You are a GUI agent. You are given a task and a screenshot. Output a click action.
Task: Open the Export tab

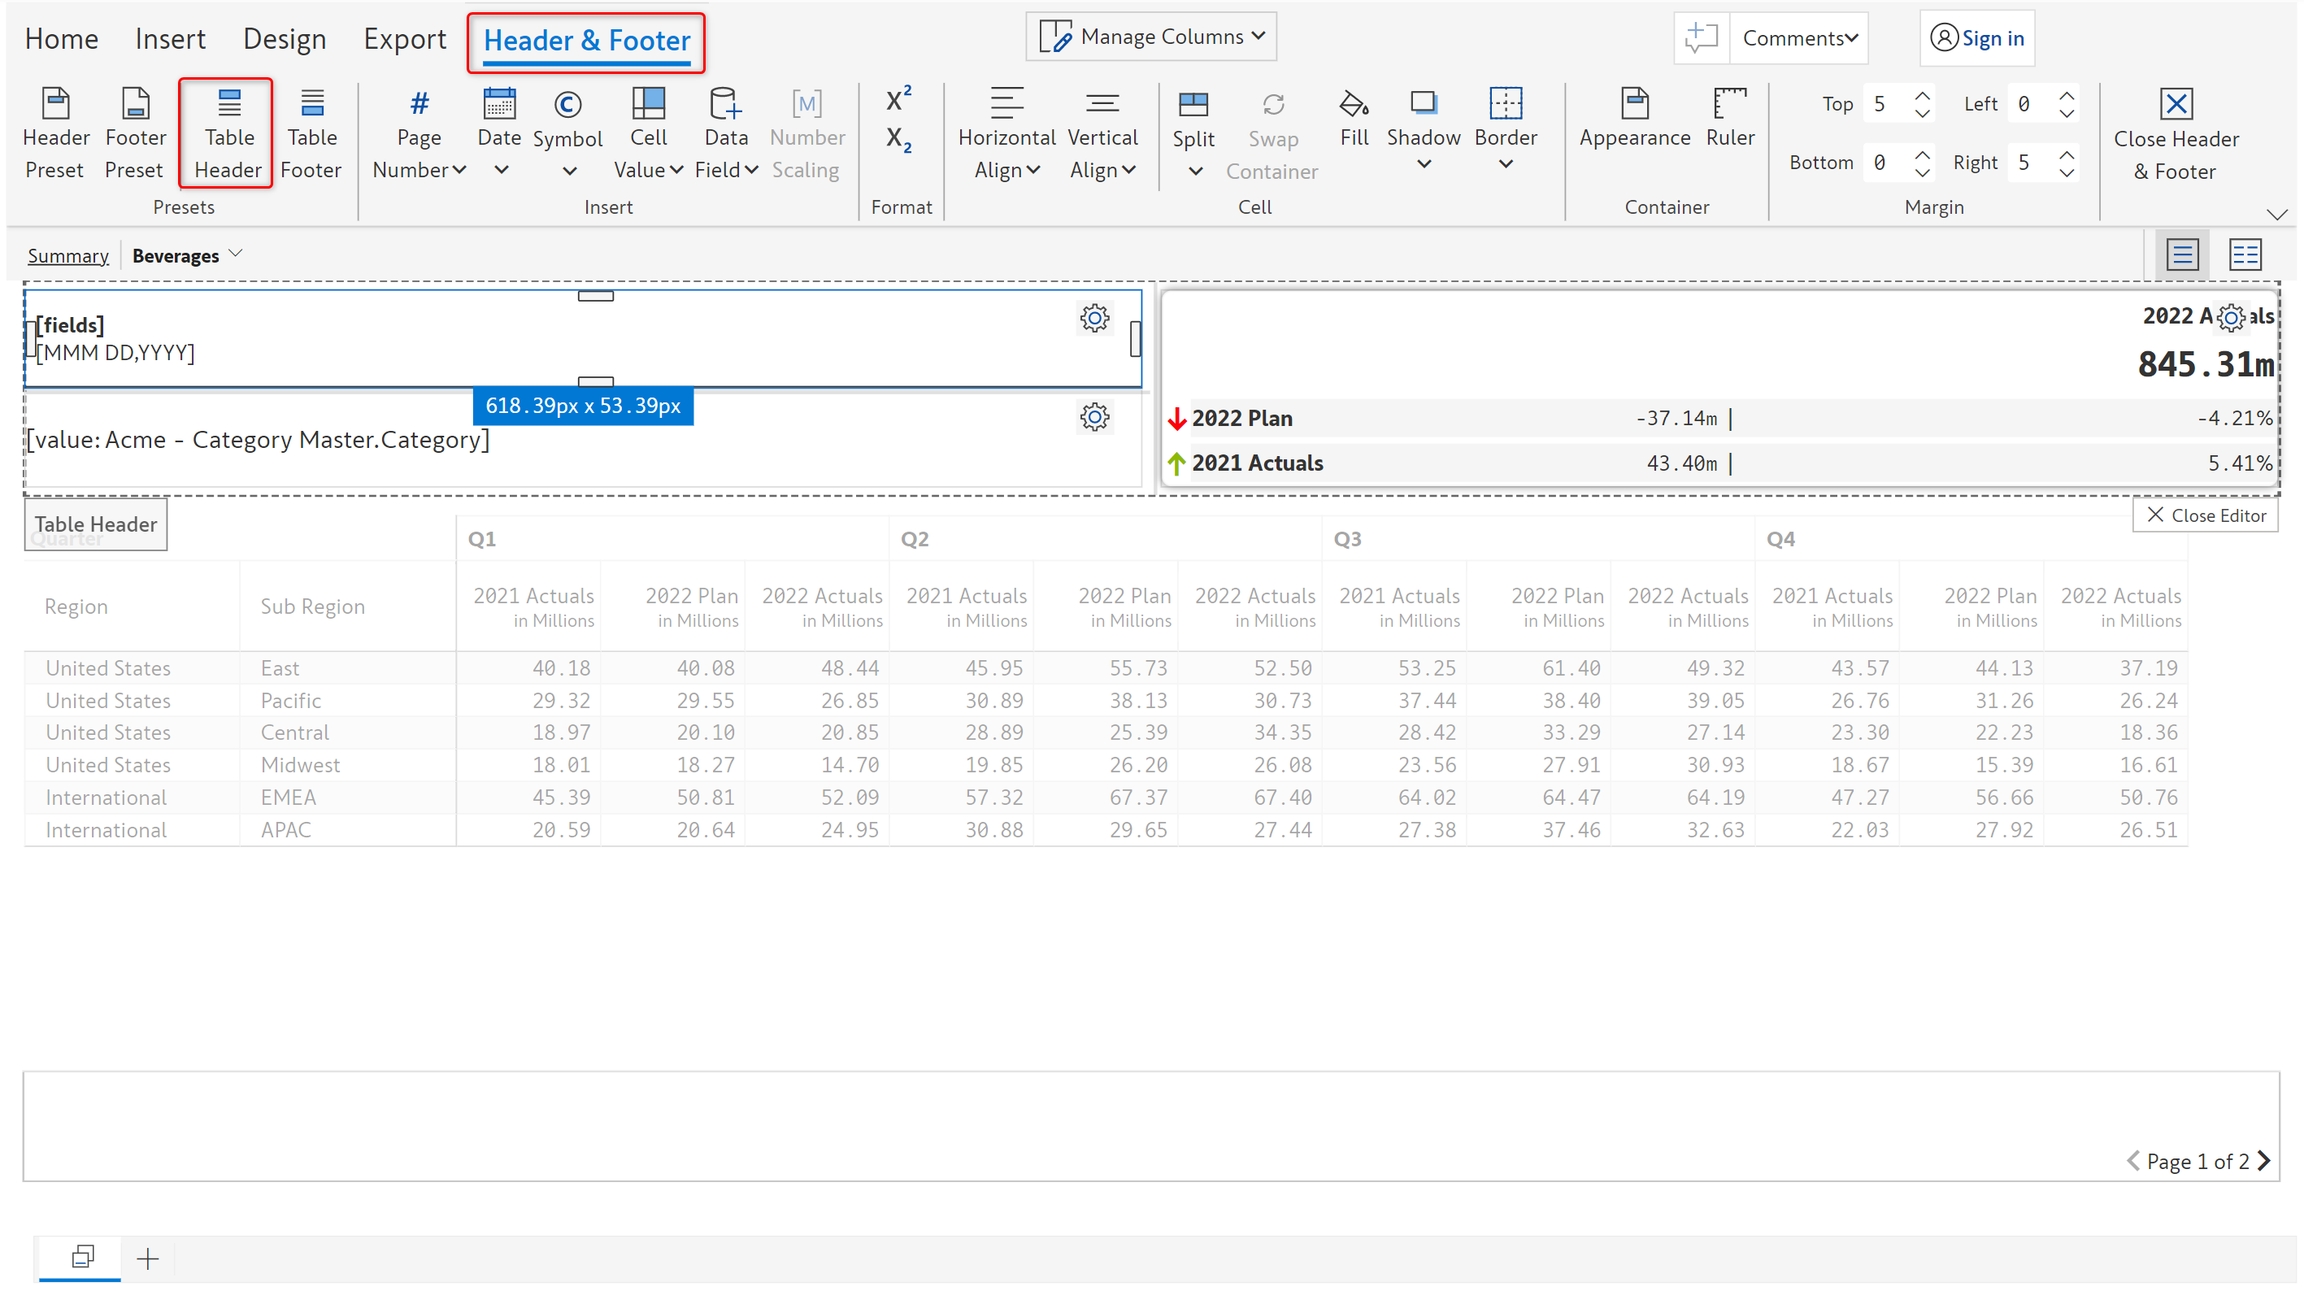(x=404, y=39)
